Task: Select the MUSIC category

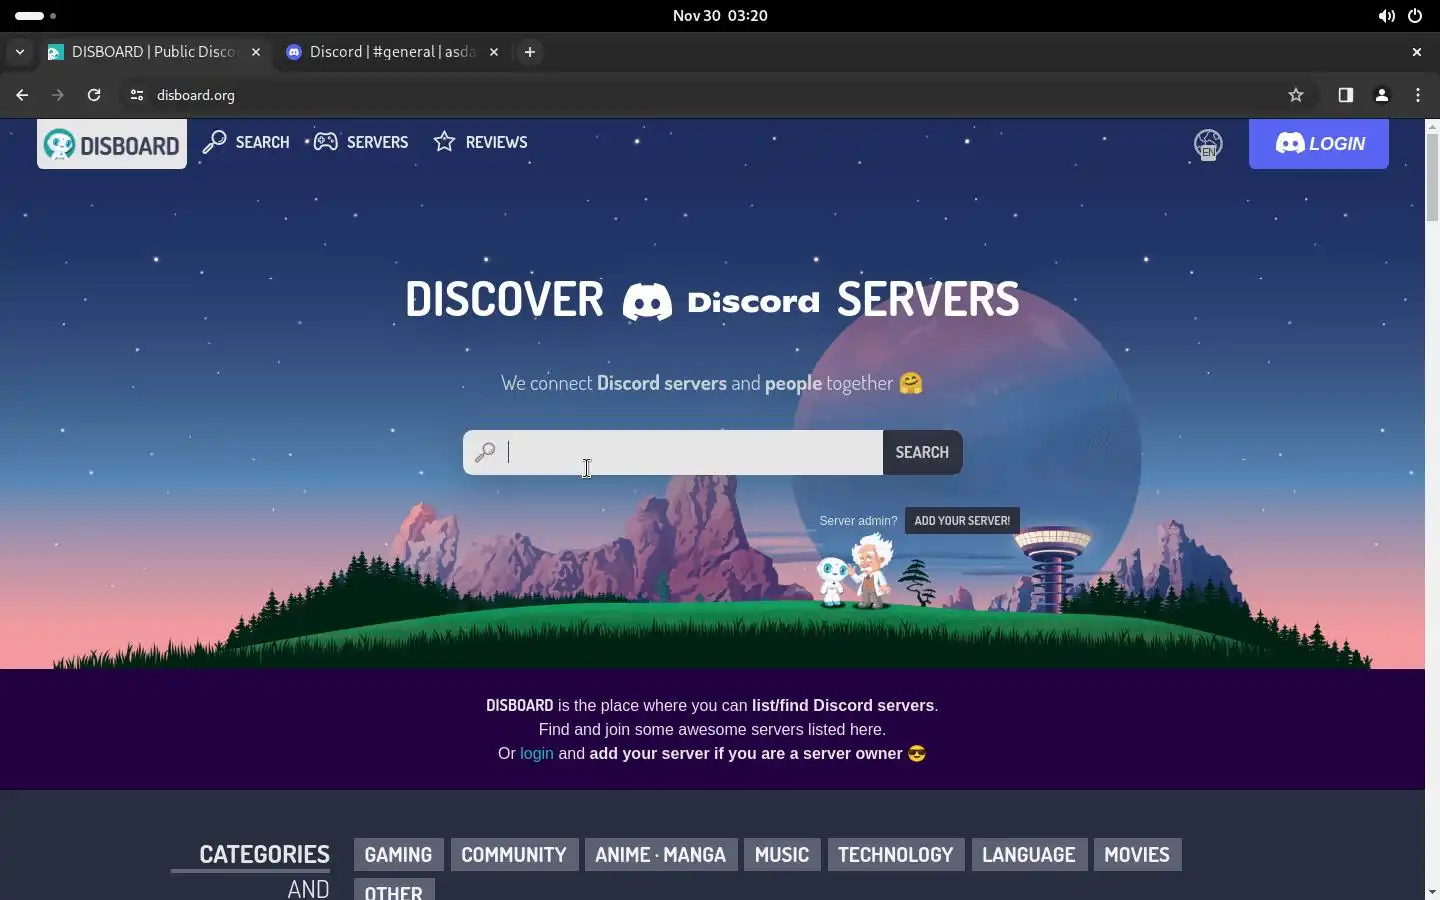Action: click(782, 854)
